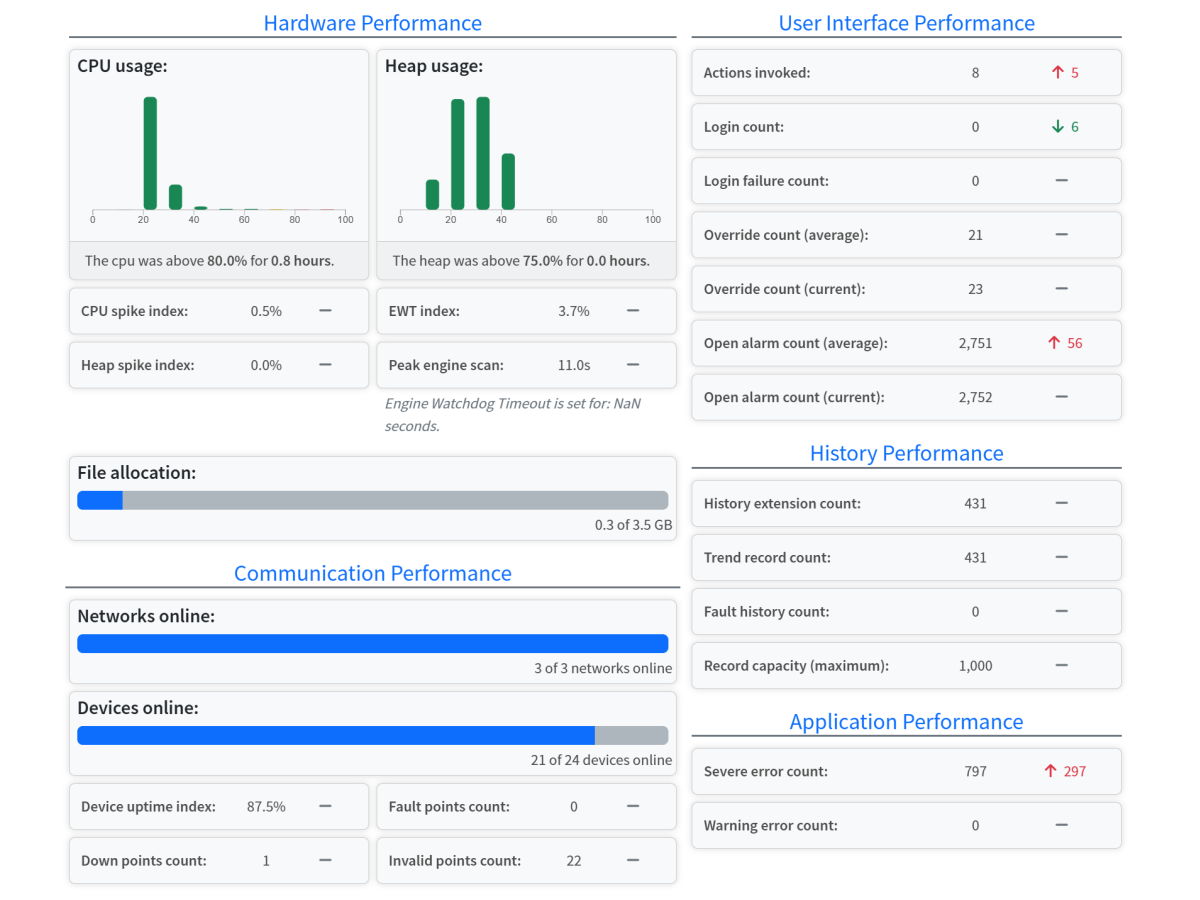
Task: Open the History Performance heading
Action: (x=906, y=453)
